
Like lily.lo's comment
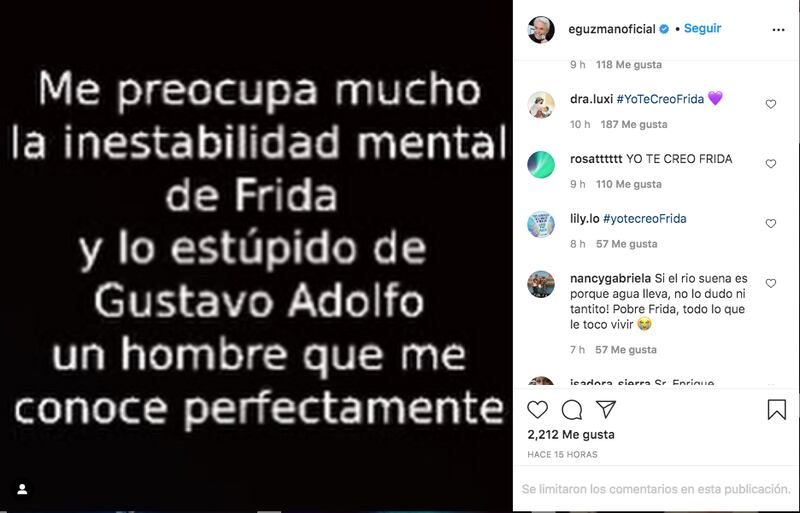click(x=770, y=224)
